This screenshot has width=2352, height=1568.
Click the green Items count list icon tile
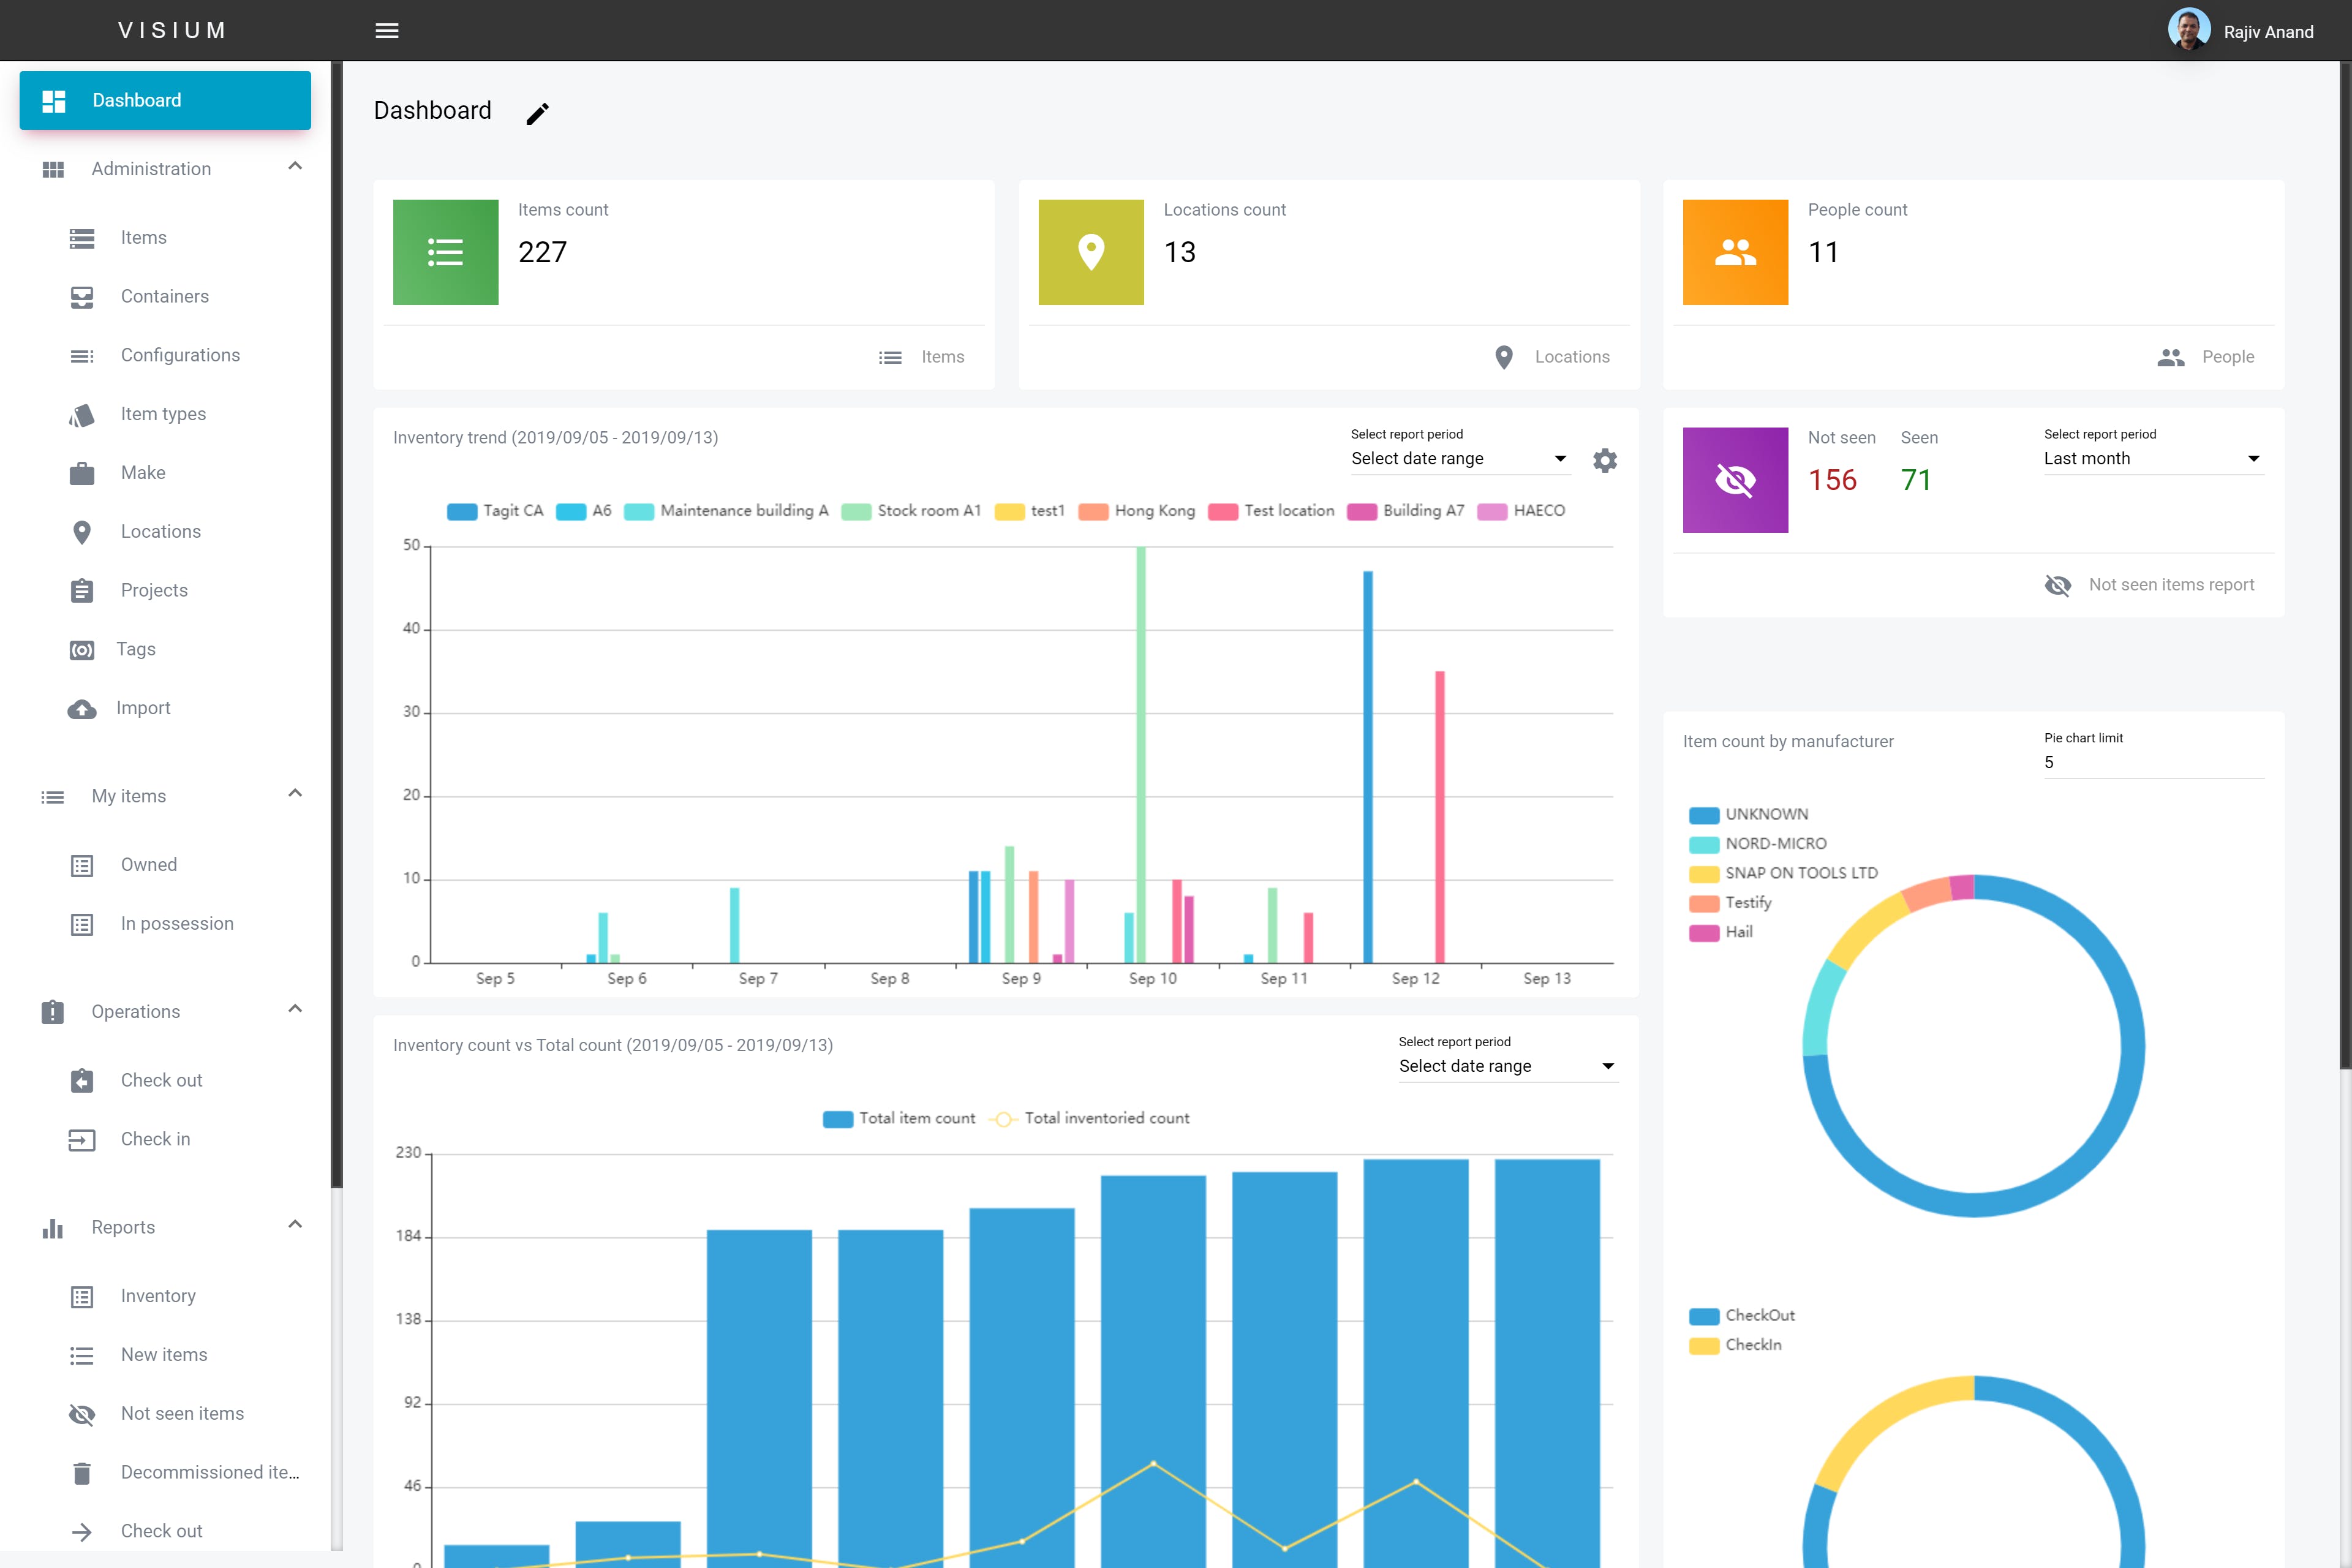446,252
